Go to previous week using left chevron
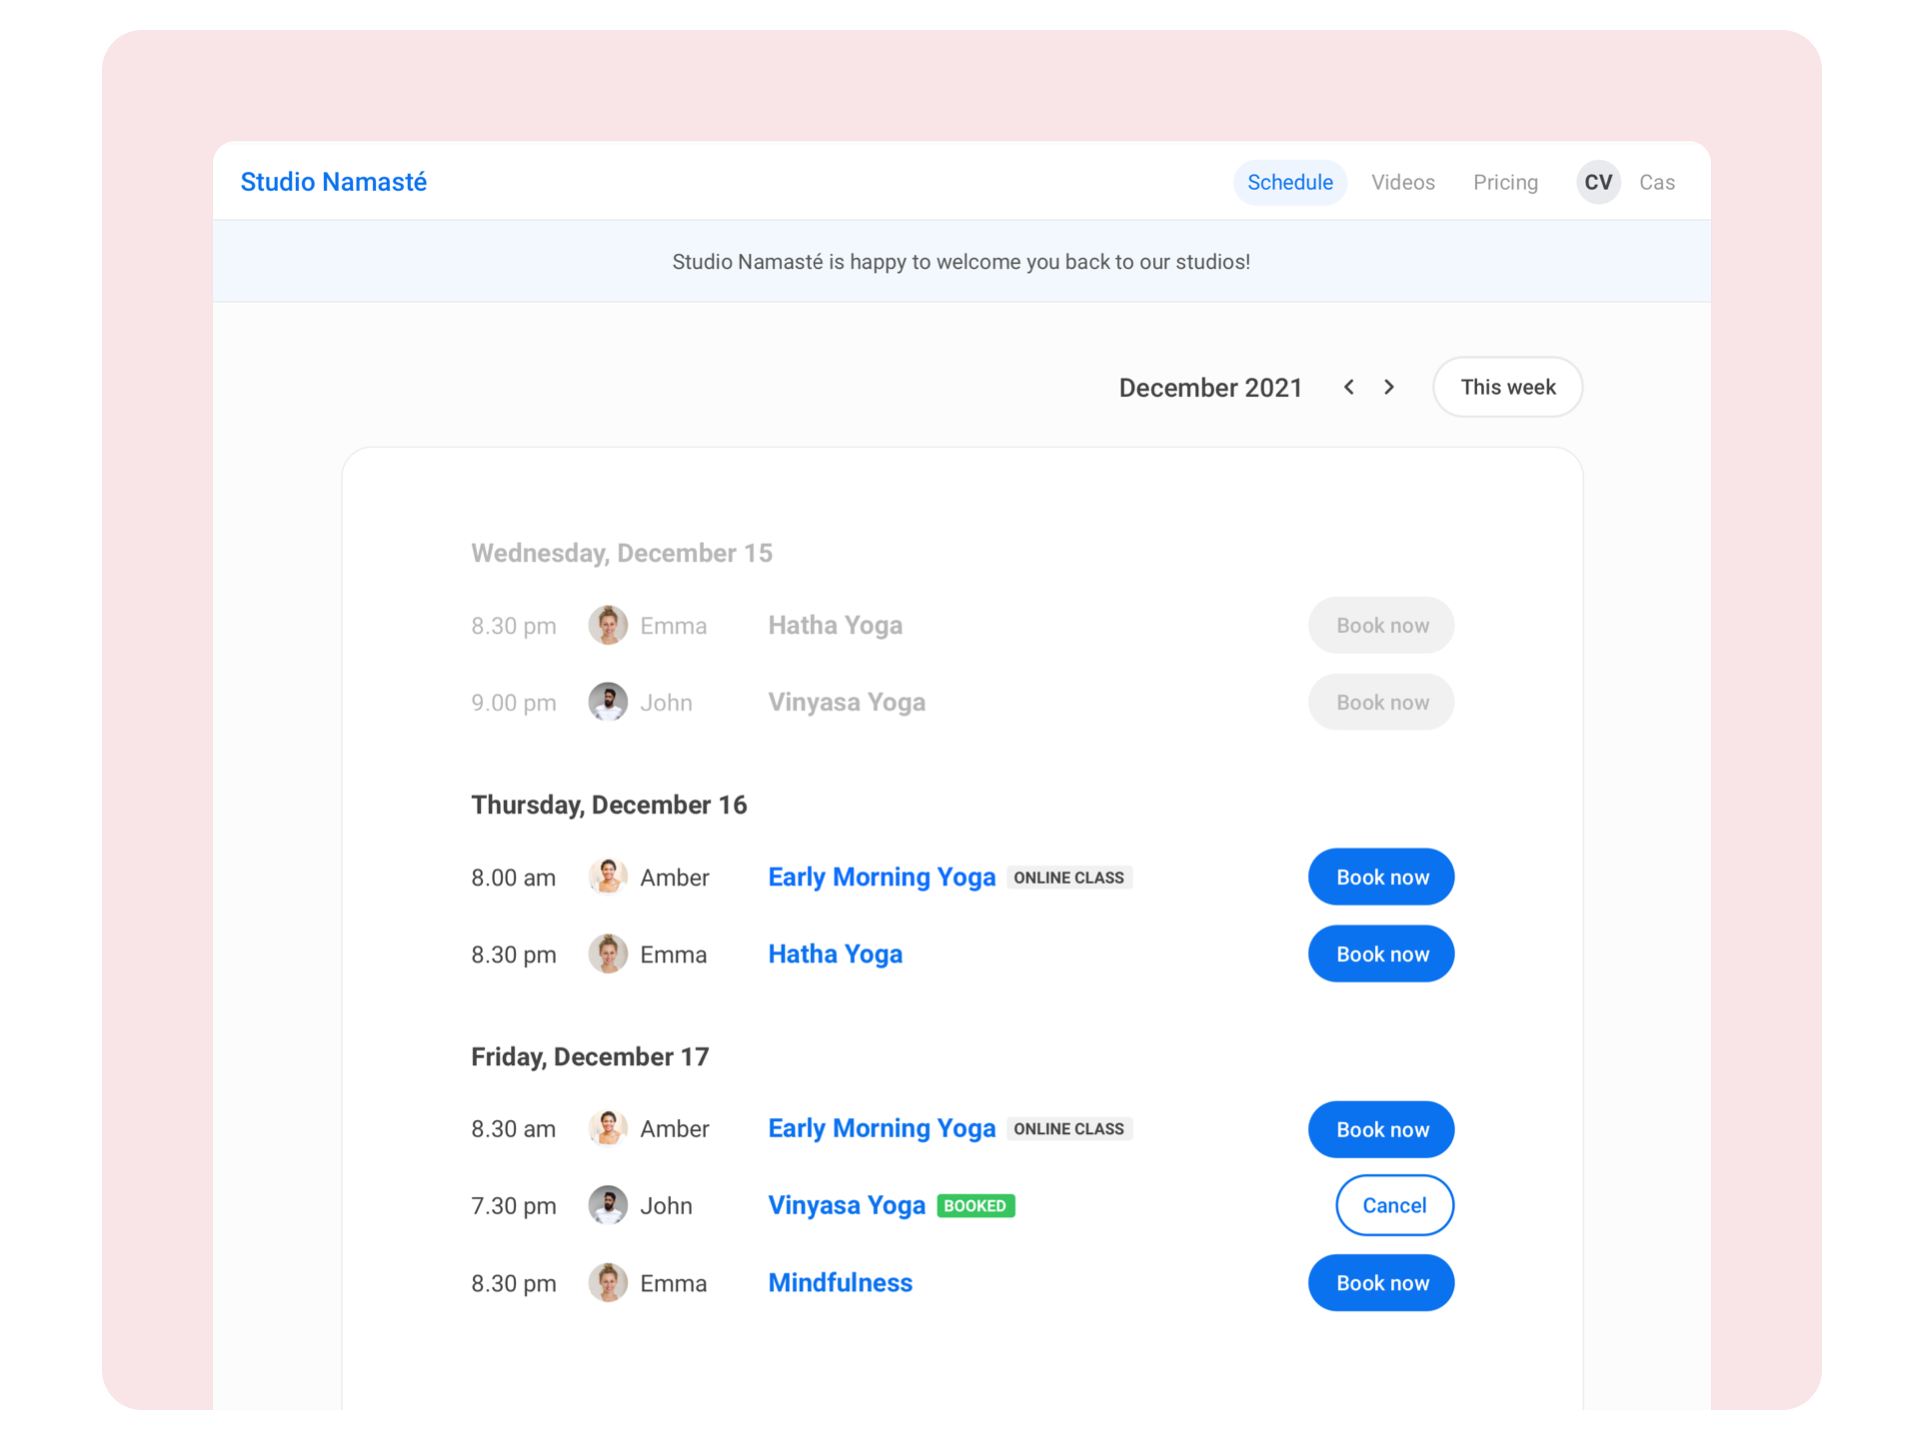 click(x=1349, y=387)
